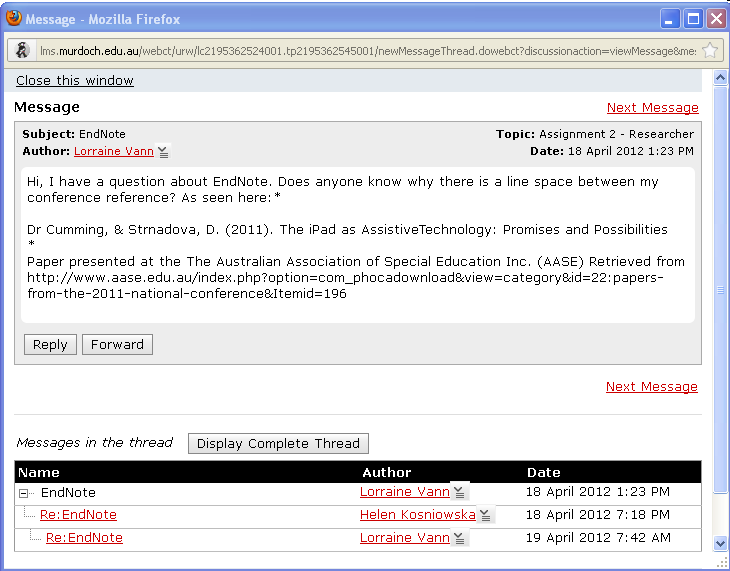Viewport: 730px width, 571px height.
Task: Click the vertical scrollbar thumb
Action: [720, 289]
